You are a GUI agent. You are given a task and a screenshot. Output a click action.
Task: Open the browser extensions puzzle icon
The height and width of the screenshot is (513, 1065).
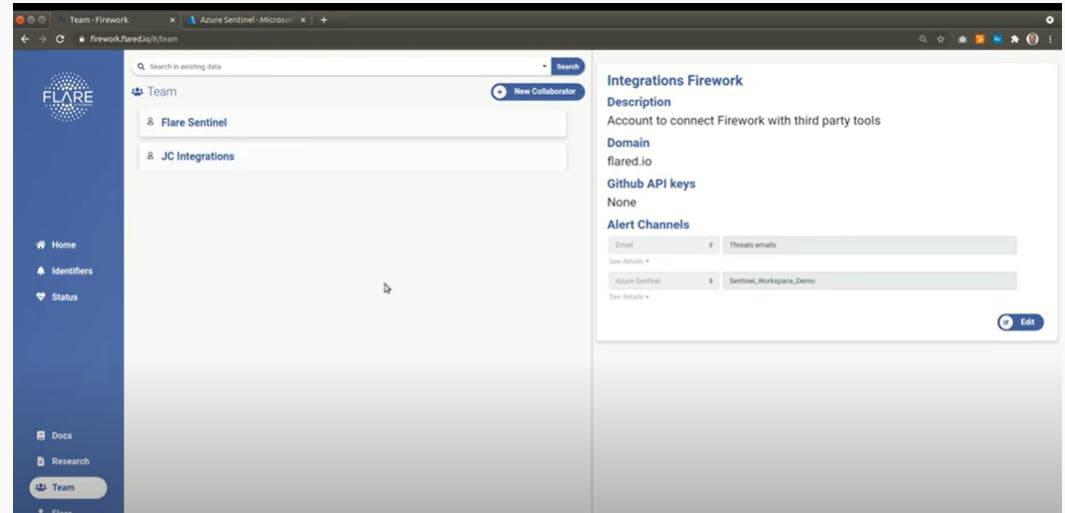pos(1015,39)
